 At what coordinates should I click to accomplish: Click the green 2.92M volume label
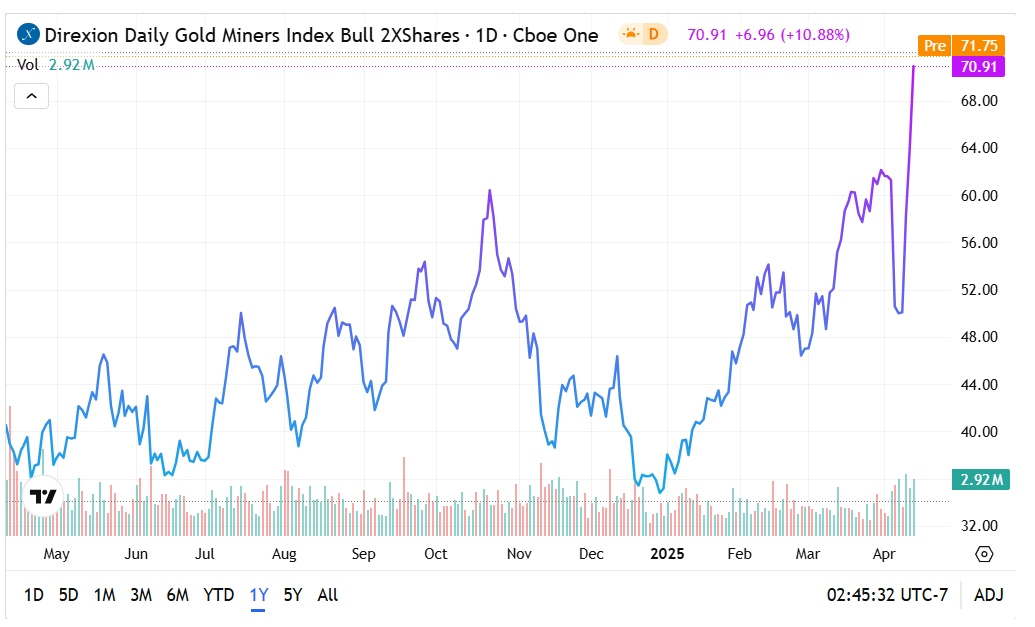click(980, 480)
